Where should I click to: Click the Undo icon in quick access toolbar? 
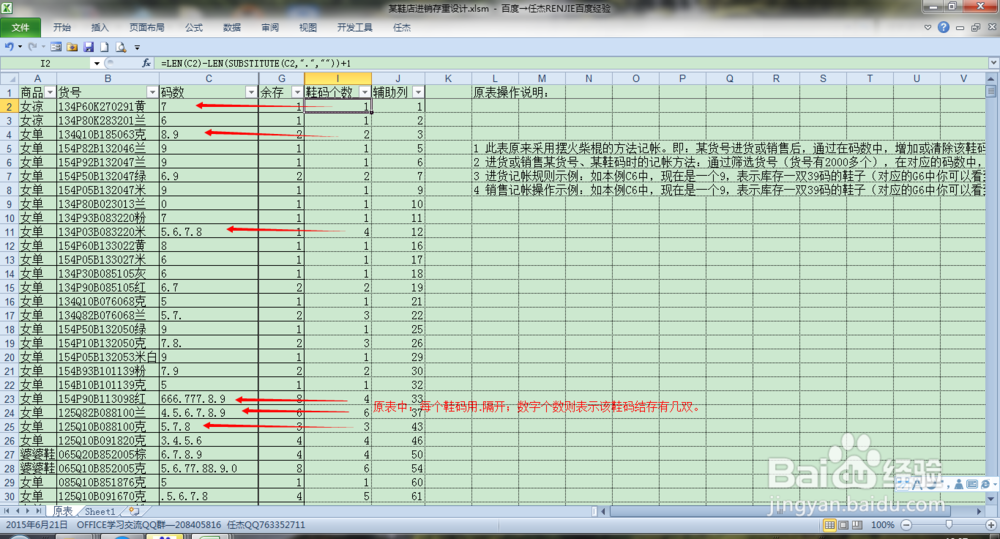8,47
